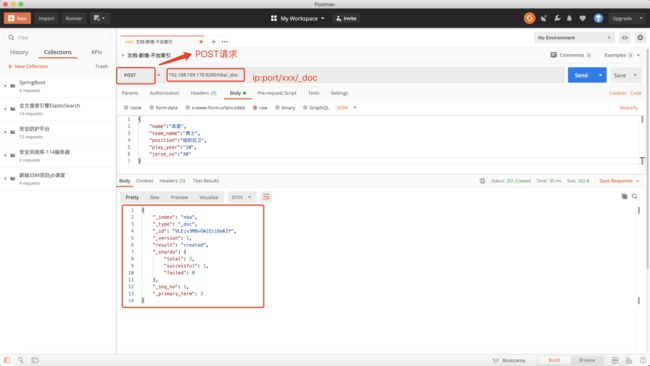Open the console icon in the status bar

point(35,360)
